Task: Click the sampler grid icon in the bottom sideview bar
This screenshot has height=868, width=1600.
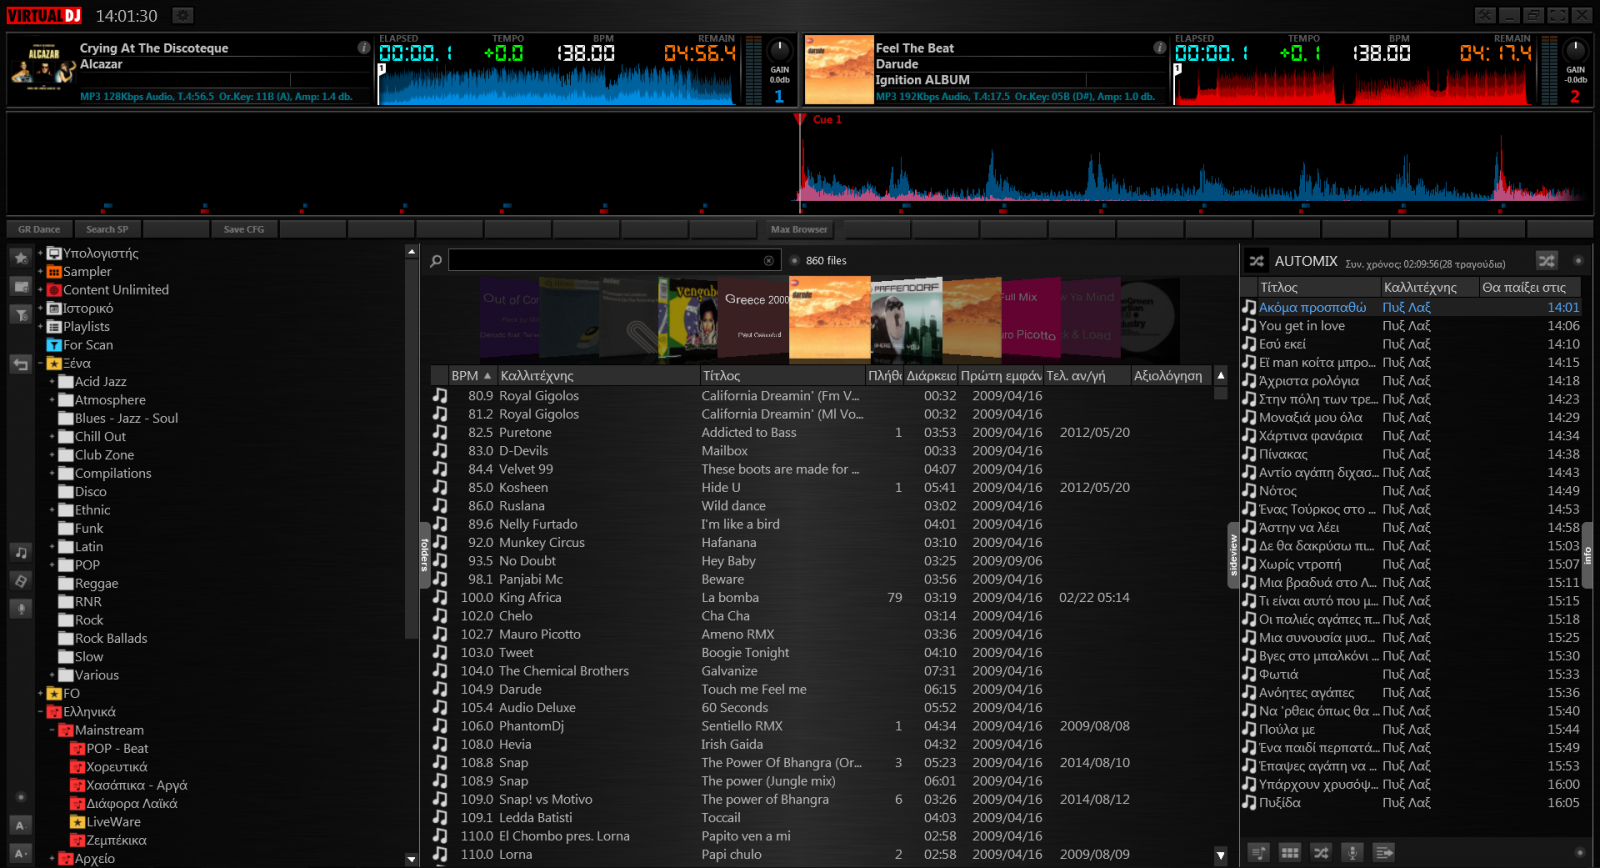Action: click(1290, 852)
